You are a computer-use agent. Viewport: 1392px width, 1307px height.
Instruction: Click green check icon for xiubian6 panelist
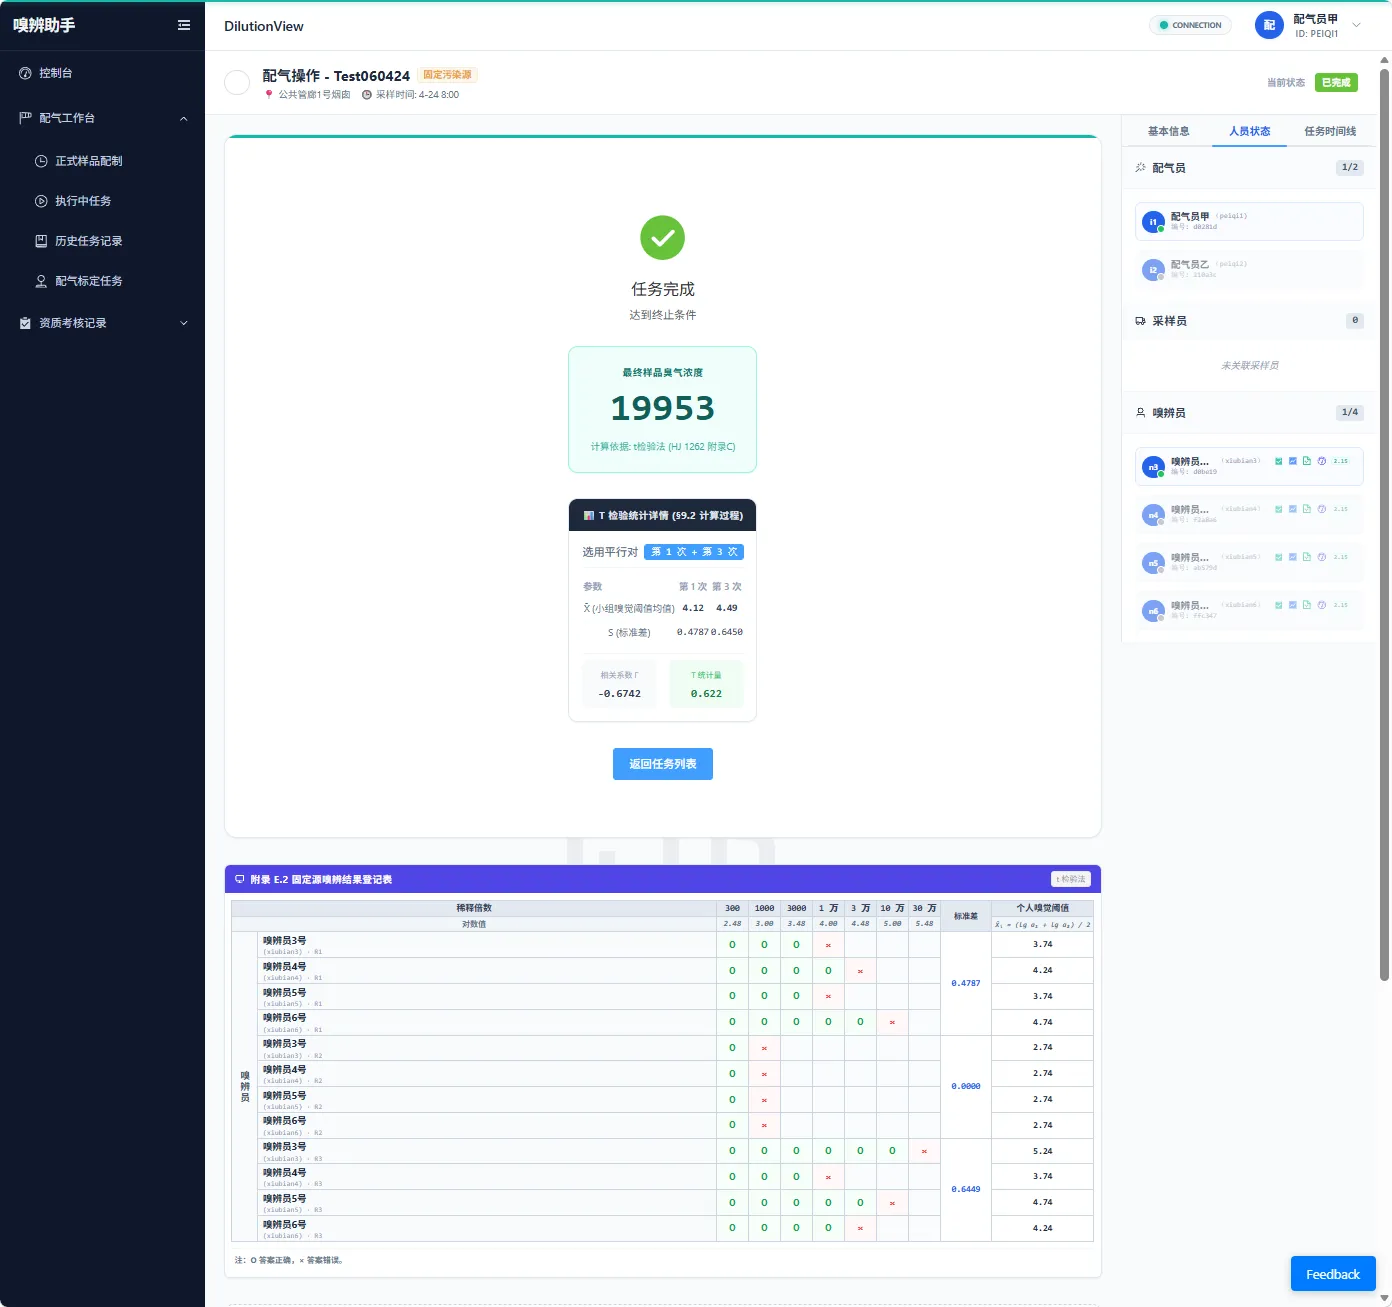coord(1279,605)
